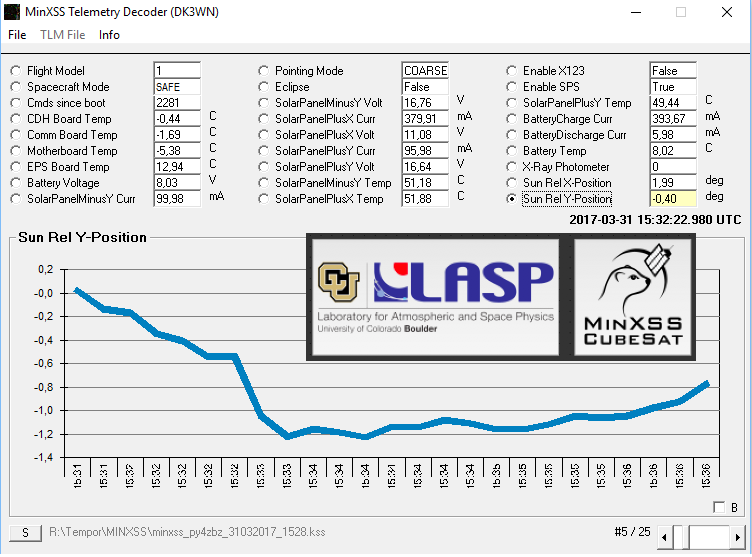Step to previous frame with left arrow

coord(664,537)
